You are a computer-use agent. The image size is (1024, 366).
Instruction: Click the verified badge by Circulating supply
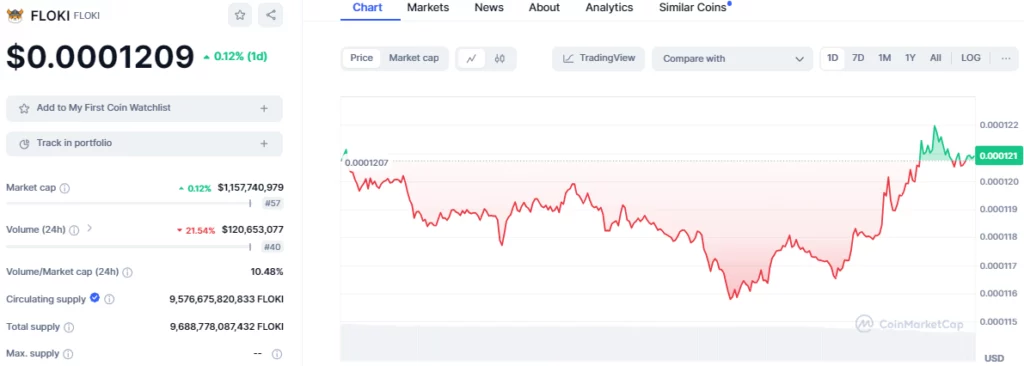(95, 298)
